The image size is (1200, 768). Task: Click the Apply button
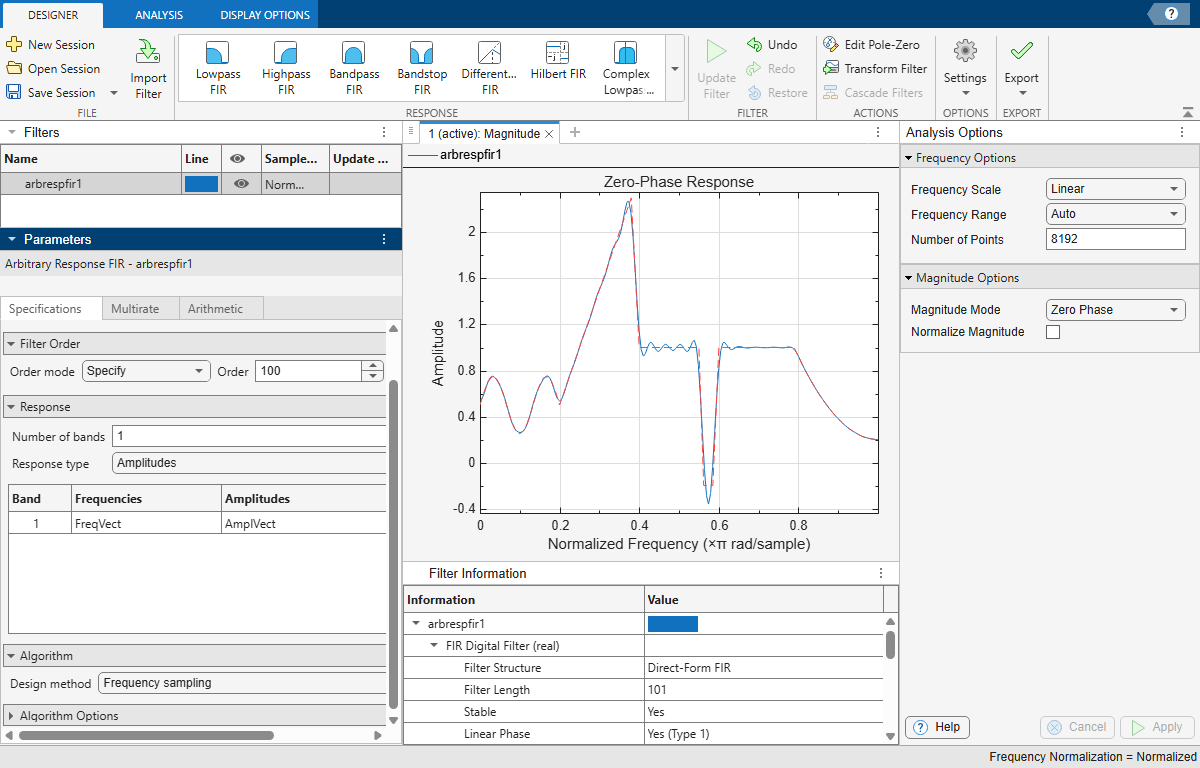pos(1157,727)
